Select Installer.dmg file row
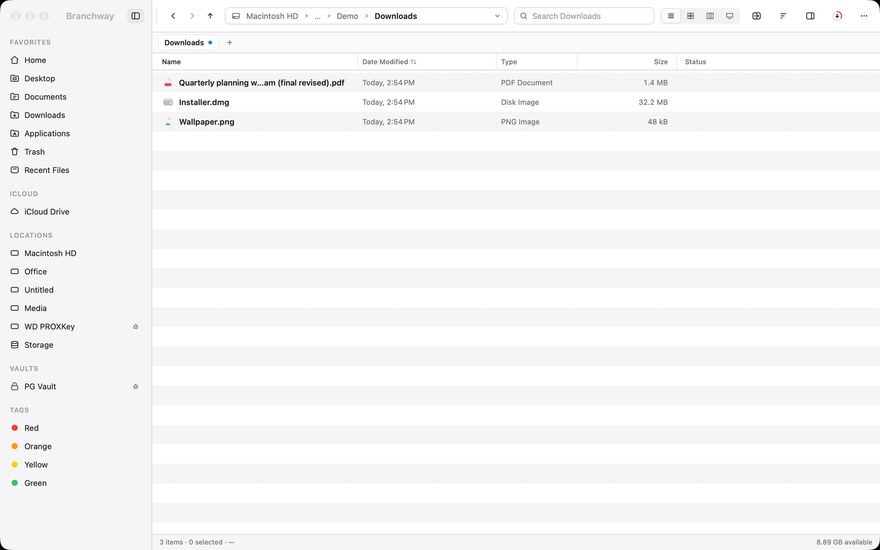 pyautogui.click(x=516, y=102)
